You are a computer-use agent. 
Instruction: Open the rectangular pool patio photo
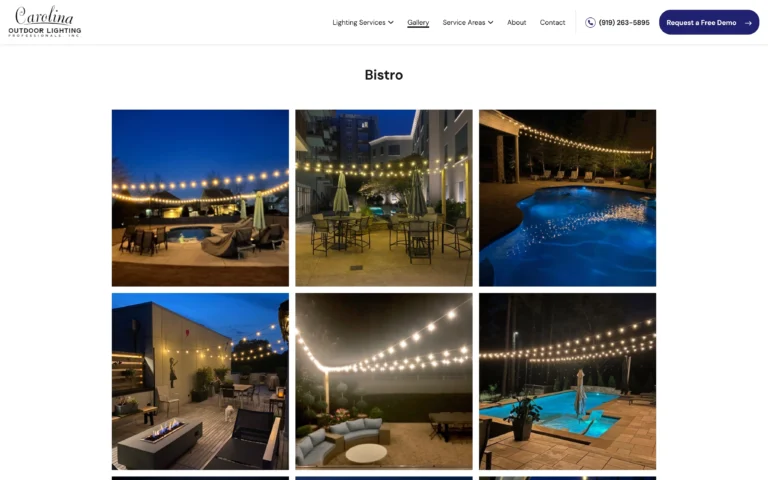[x=567, y=382]
